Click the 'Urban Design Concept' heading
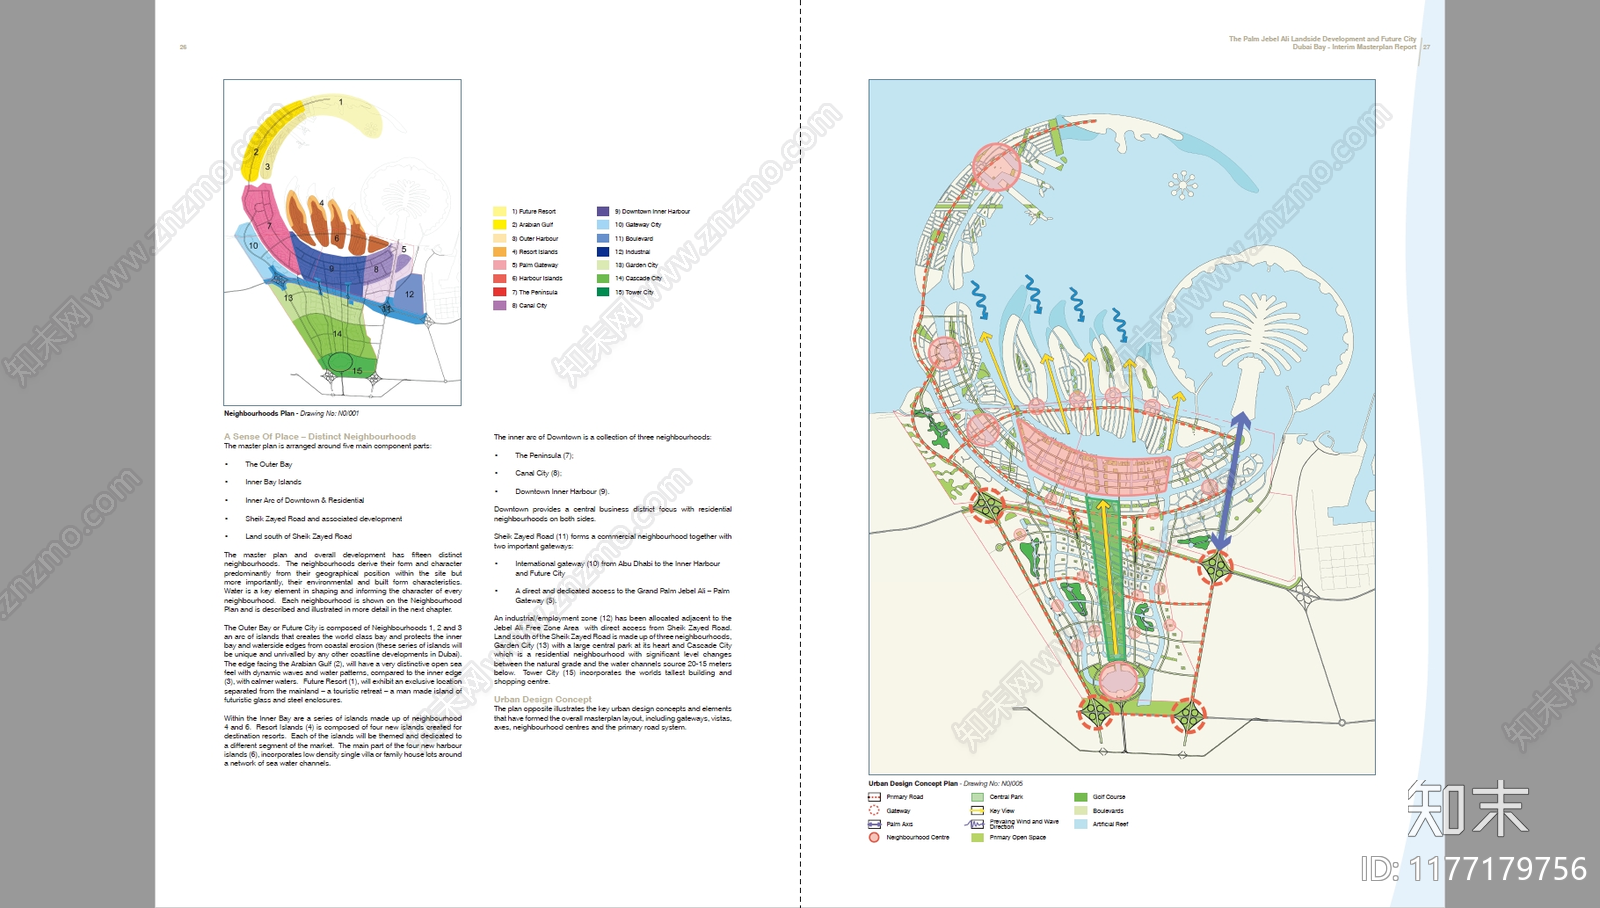Viewport: 1600px width, 908px height. point(543,700)
